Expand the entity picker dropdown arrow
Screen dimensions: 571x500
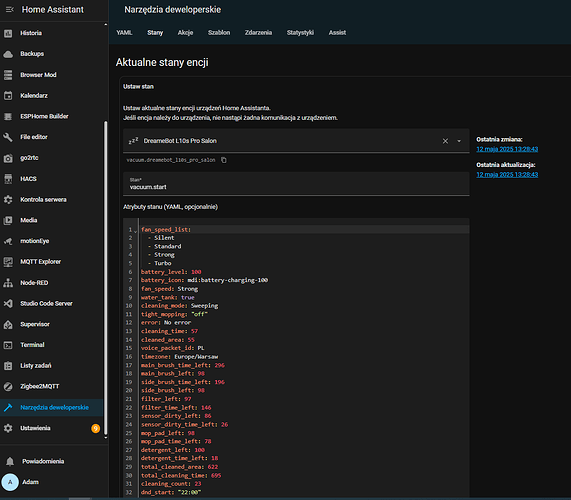click(459, 141)
